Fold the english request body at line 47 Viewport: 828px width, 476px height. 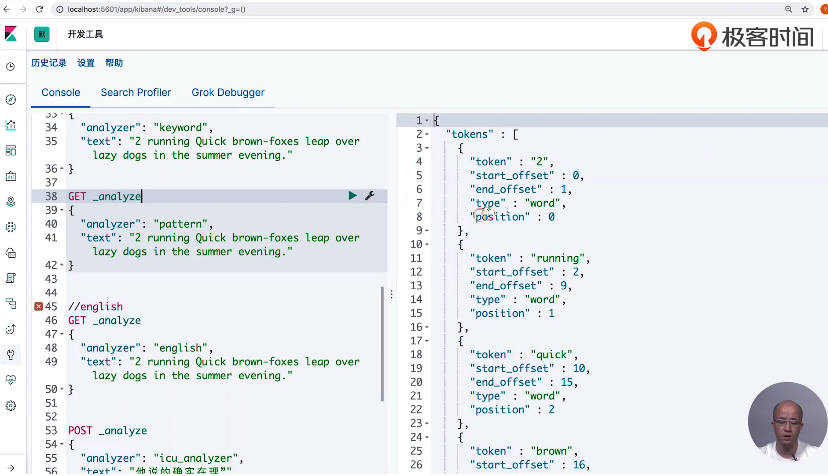pos(60,334)
